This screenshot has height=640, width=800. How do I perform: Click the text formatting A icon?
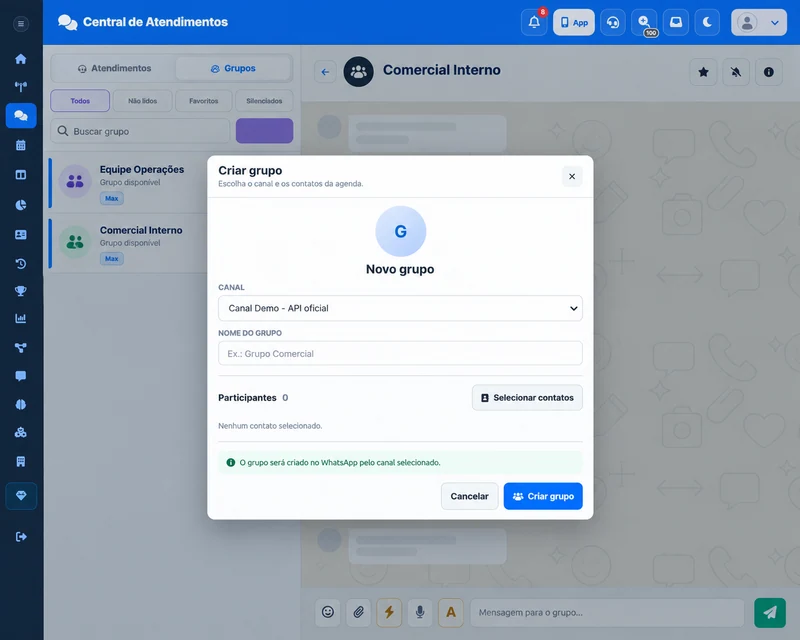(451, 612)
